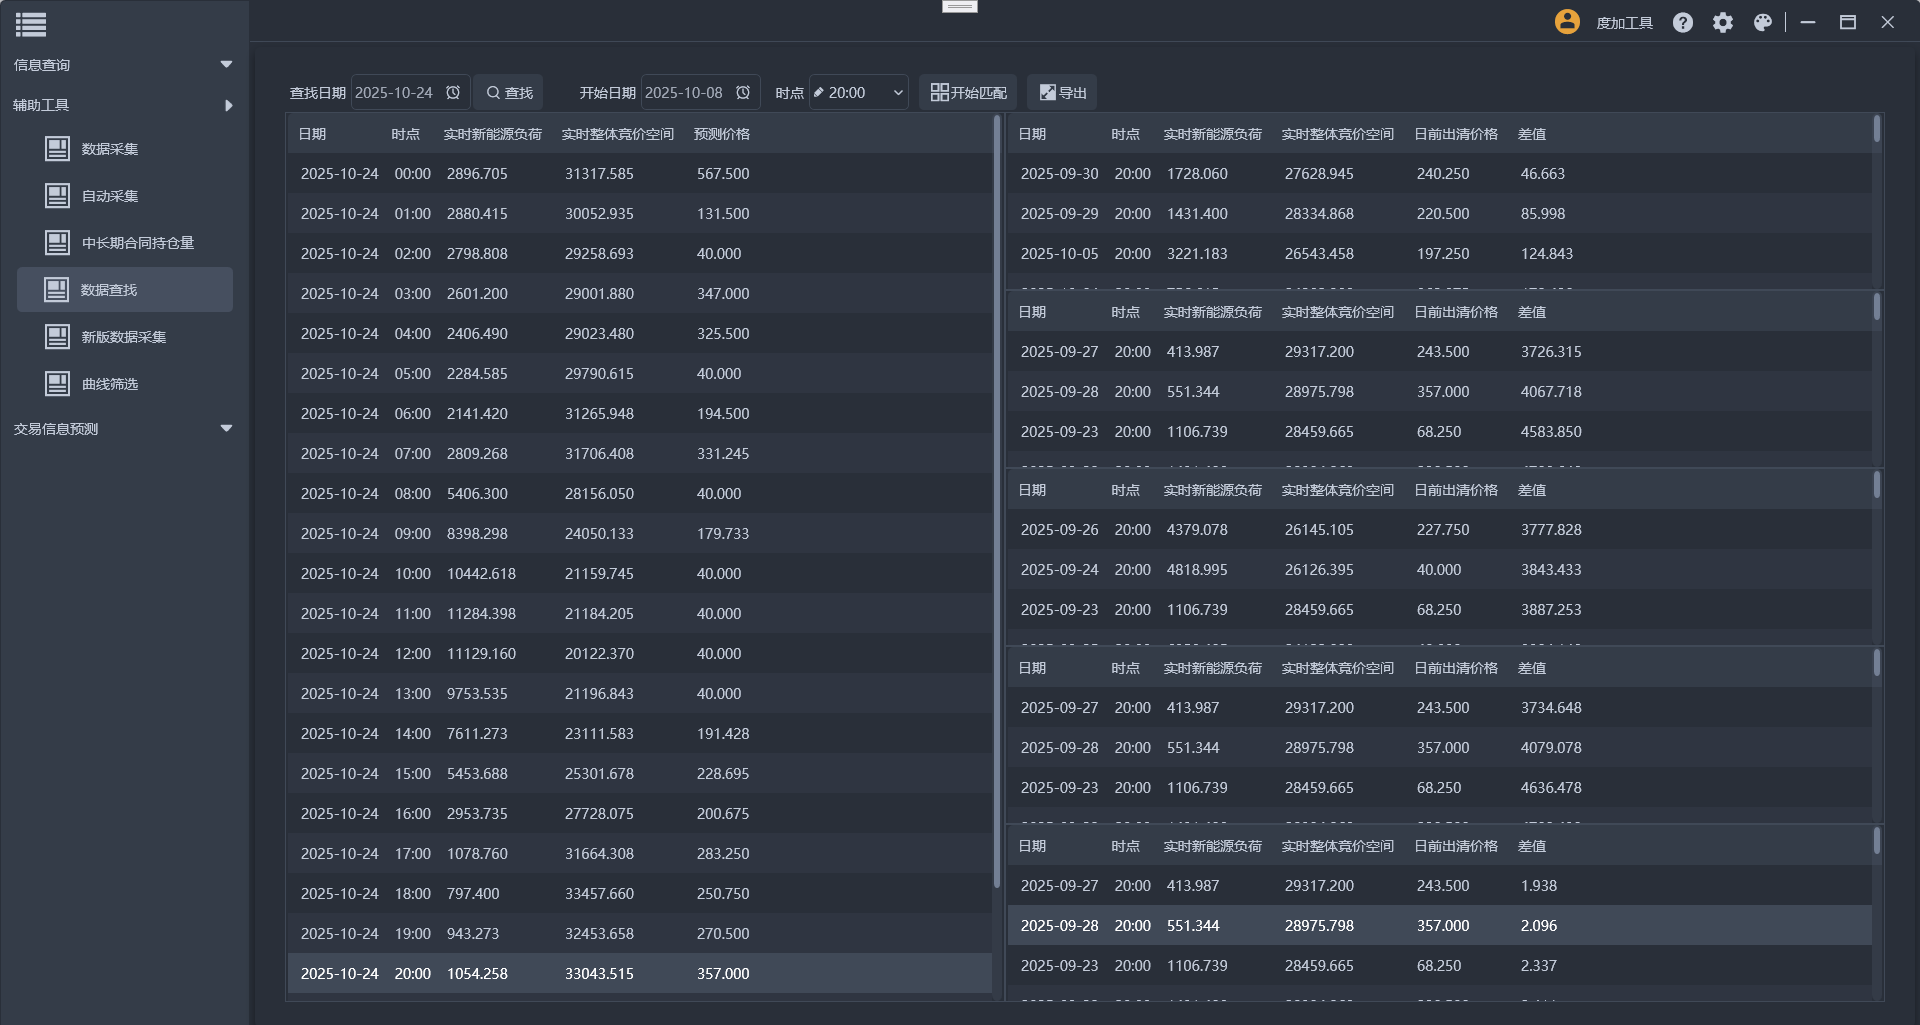Click the left table vertical scrollbar
Screen dimensions: 1920x1025
(x=996, y=500)
